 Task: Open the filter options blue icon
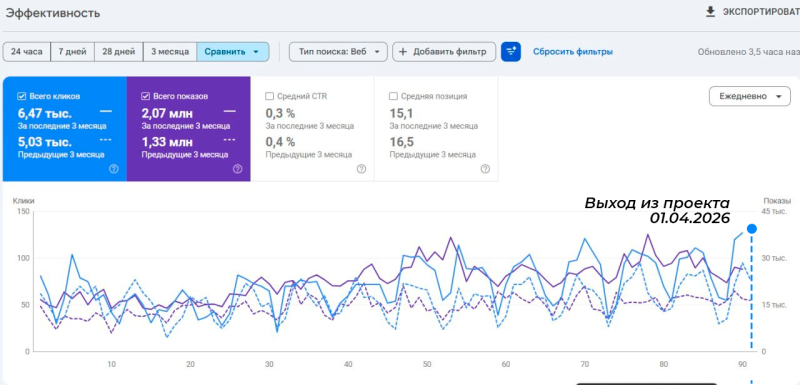click(511, 52)
